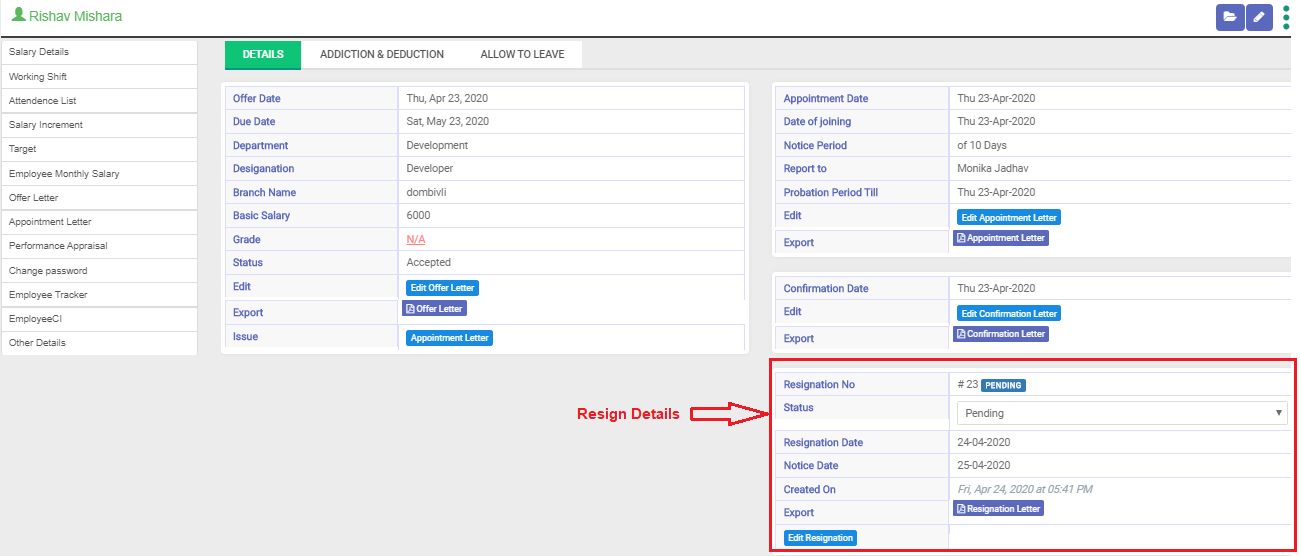
Task: Click Edit Confirmation Letter button
Action: pos(1009,313)
